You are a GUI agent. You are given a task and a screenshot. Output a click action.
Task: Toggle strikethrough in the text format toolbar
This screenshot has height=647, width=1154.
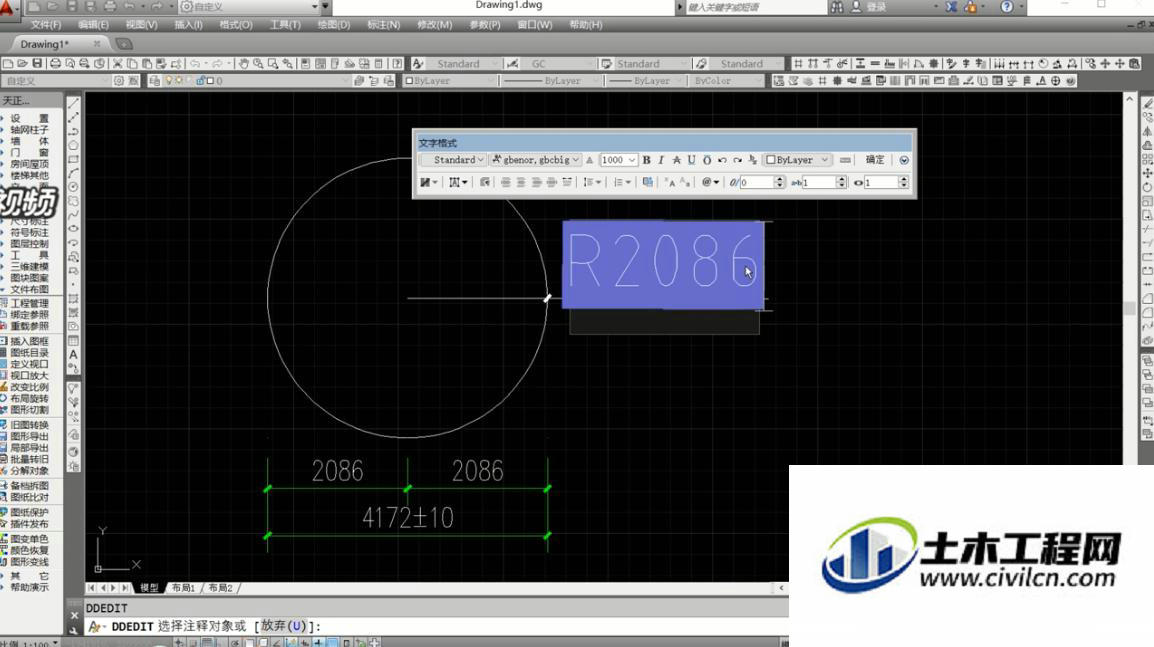(676, 160)
